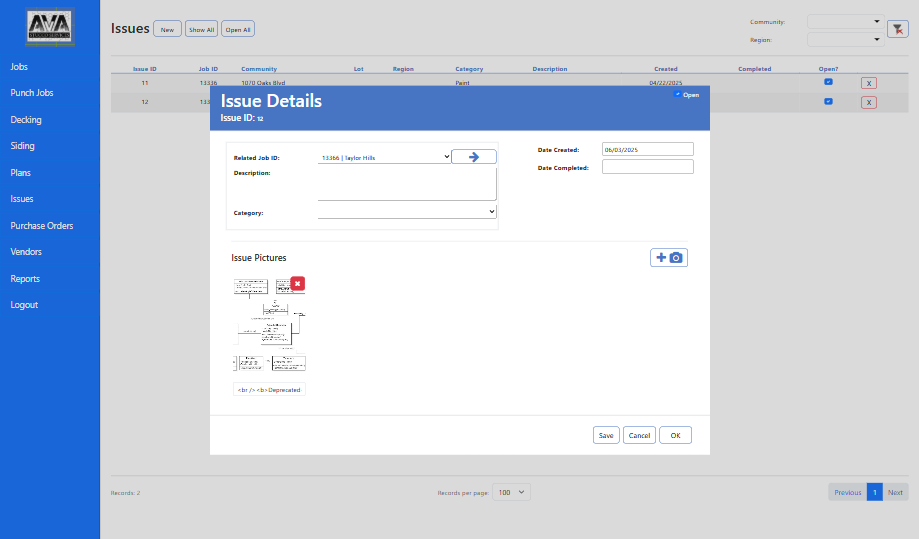919x539 pixels.
Task: Open the Related Job ID dropdown
Action: [384, 157]
